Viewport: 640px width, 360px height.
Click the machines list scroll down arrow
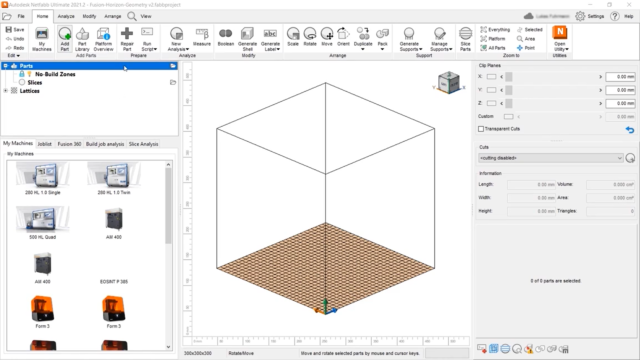pos(168,347)
